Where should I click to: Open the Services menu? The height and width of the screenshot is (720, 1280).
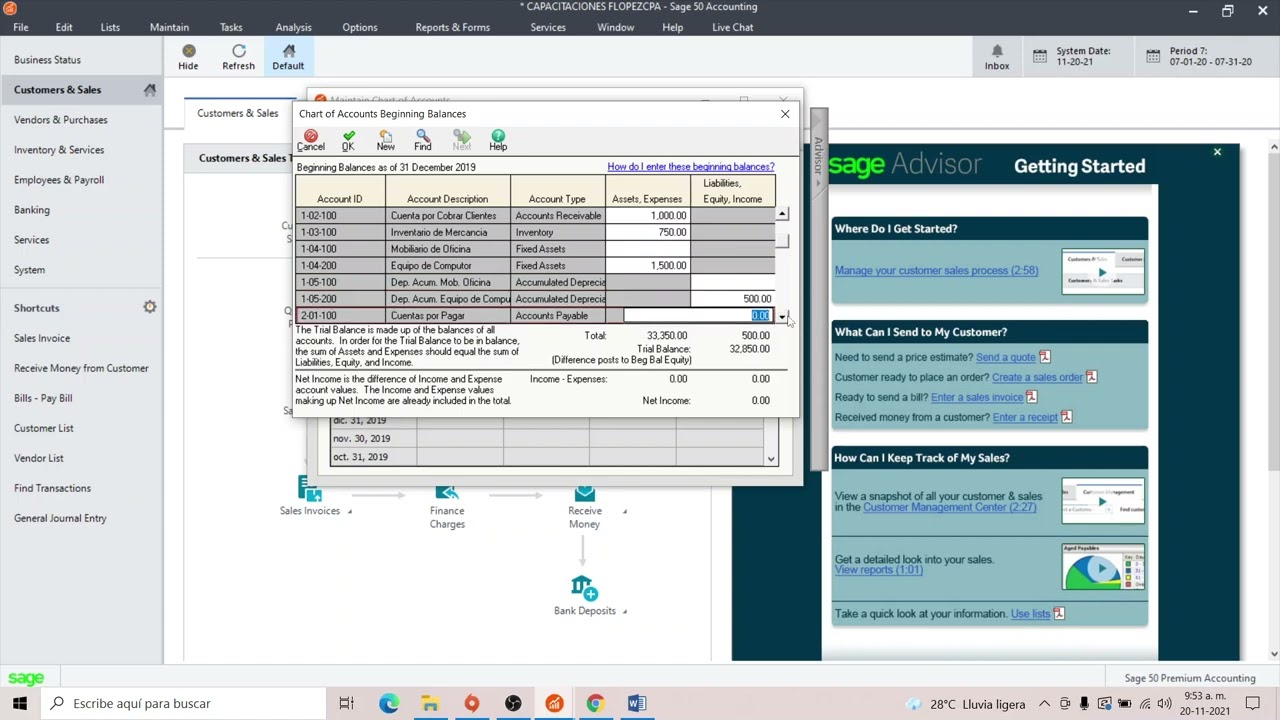point(548,27)
